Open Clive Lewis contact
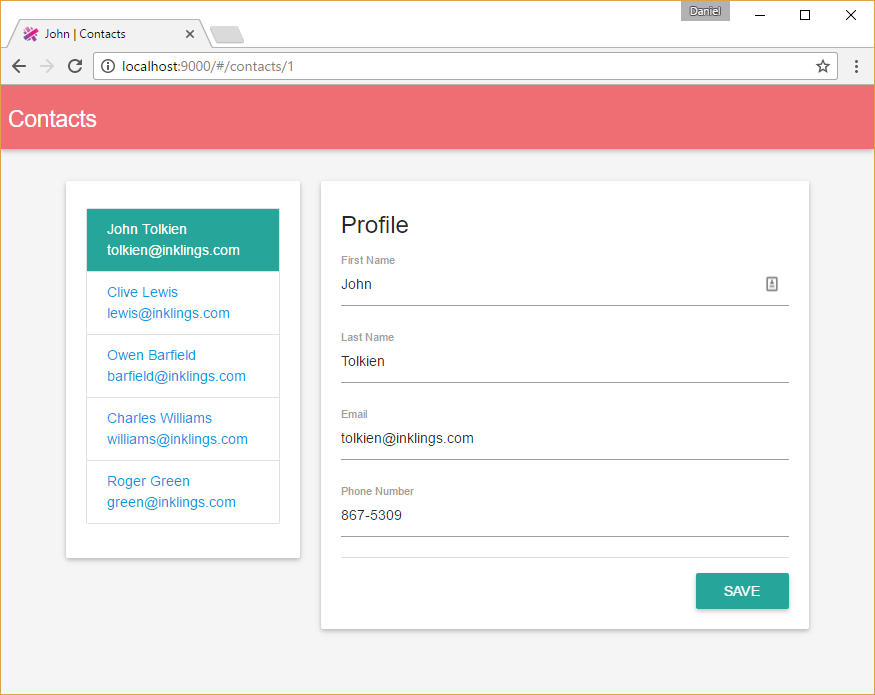This screenshot has height=695, width=875. point(183,303)
